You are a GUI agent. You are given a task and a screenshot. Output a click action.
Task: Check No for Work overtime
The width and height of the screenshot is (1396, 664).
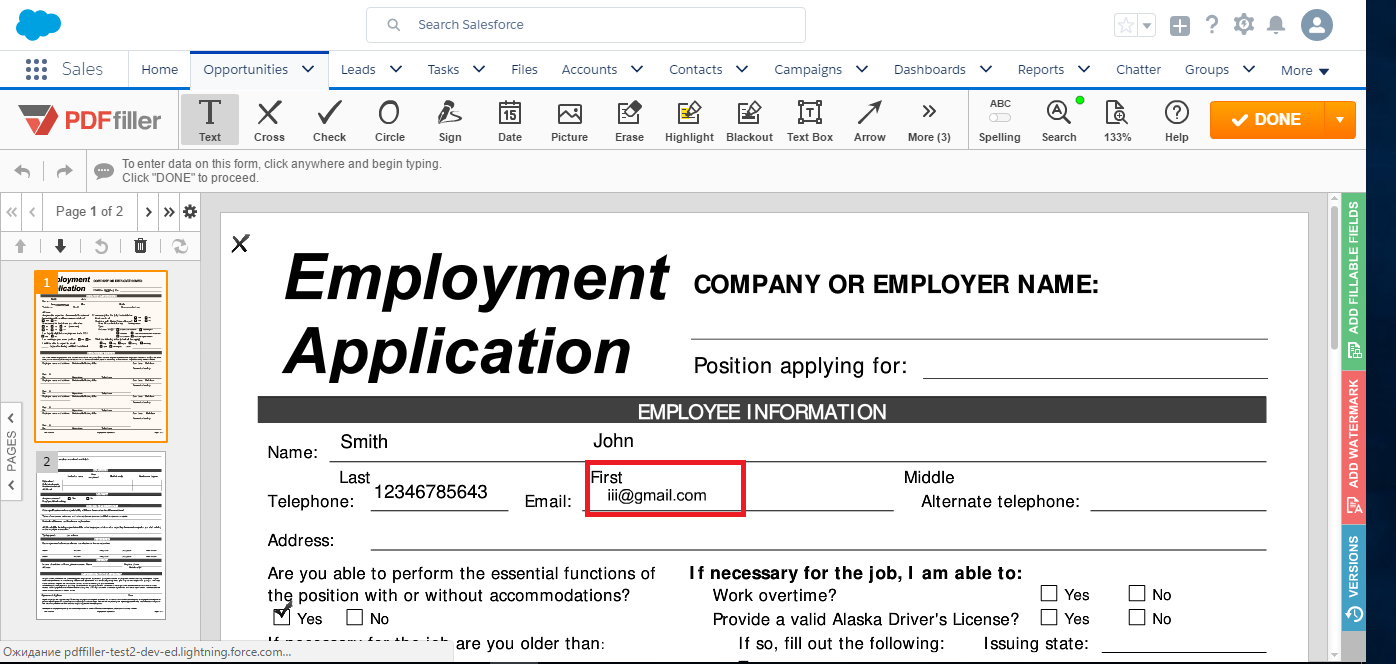[1137, 593]
